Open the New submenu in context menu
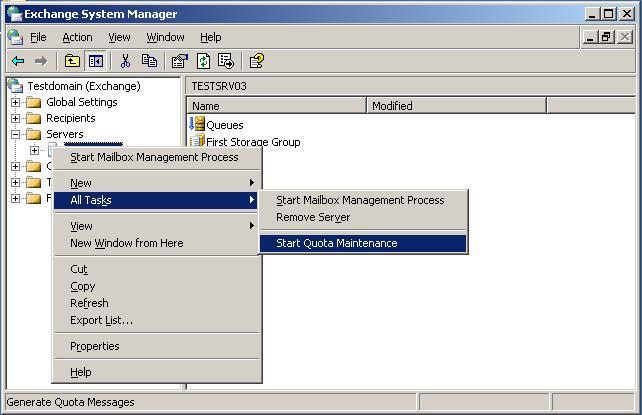The image size is (642, 415). coord(80,183)
